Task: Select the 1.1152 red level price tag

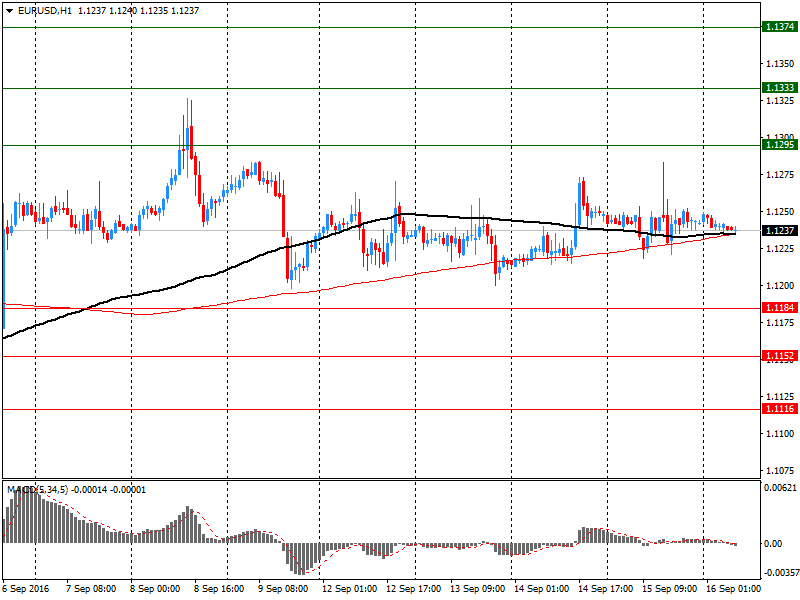Action: [x=780, y=356]
